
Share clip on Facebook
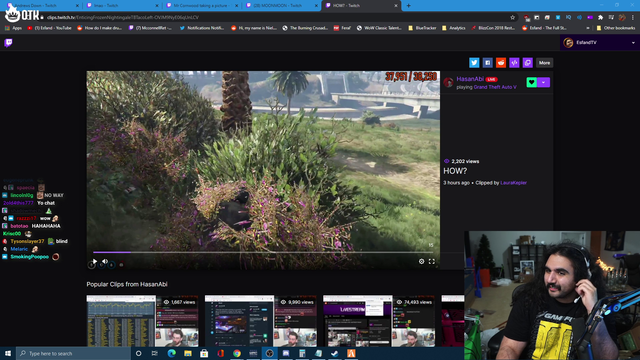click(x=487, y=63)
